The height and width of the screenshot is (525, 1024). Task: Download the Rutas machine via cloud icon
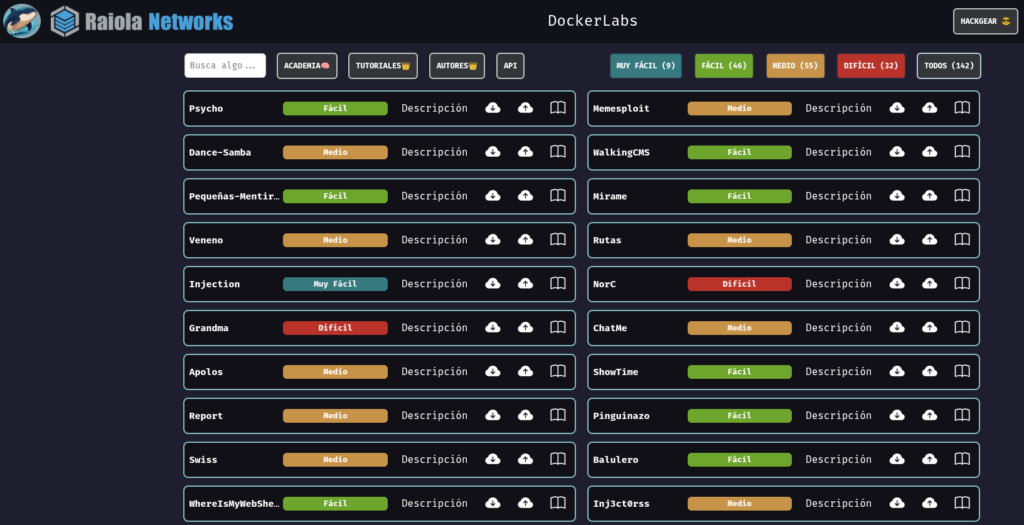click(x=897, y=240)
